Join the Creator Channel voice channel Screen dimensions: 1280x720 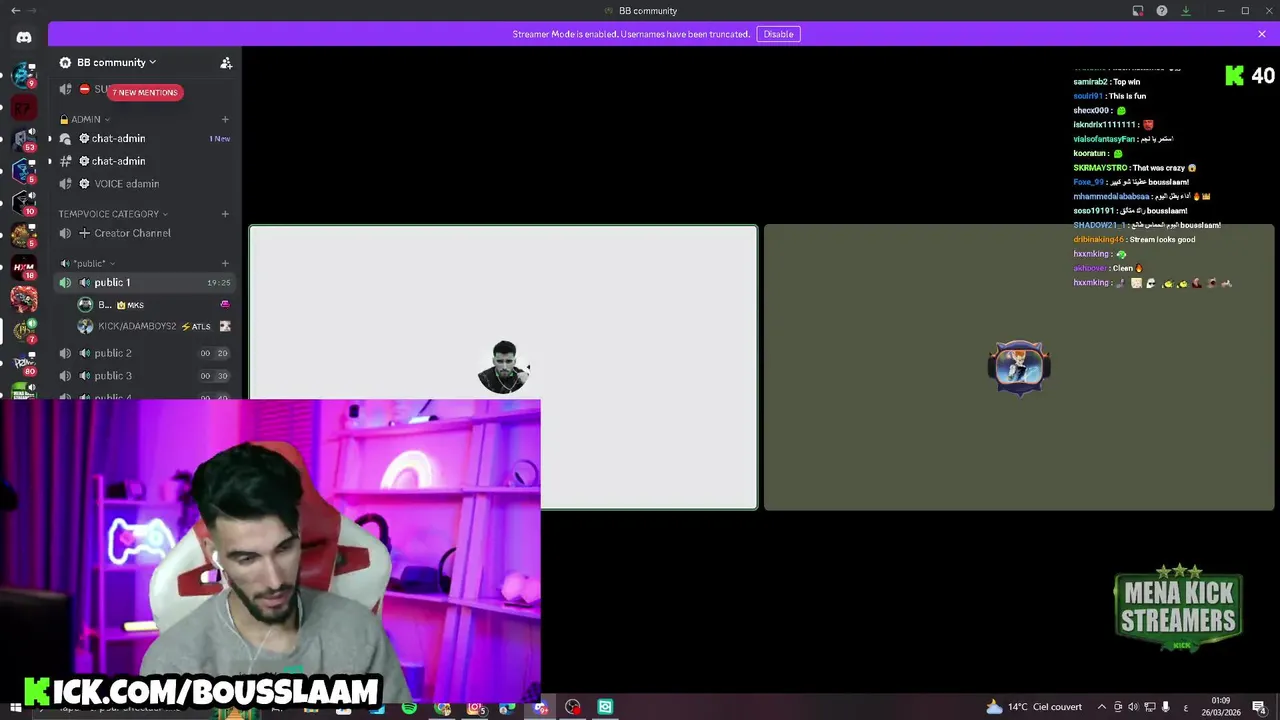(x=144, y=233)
